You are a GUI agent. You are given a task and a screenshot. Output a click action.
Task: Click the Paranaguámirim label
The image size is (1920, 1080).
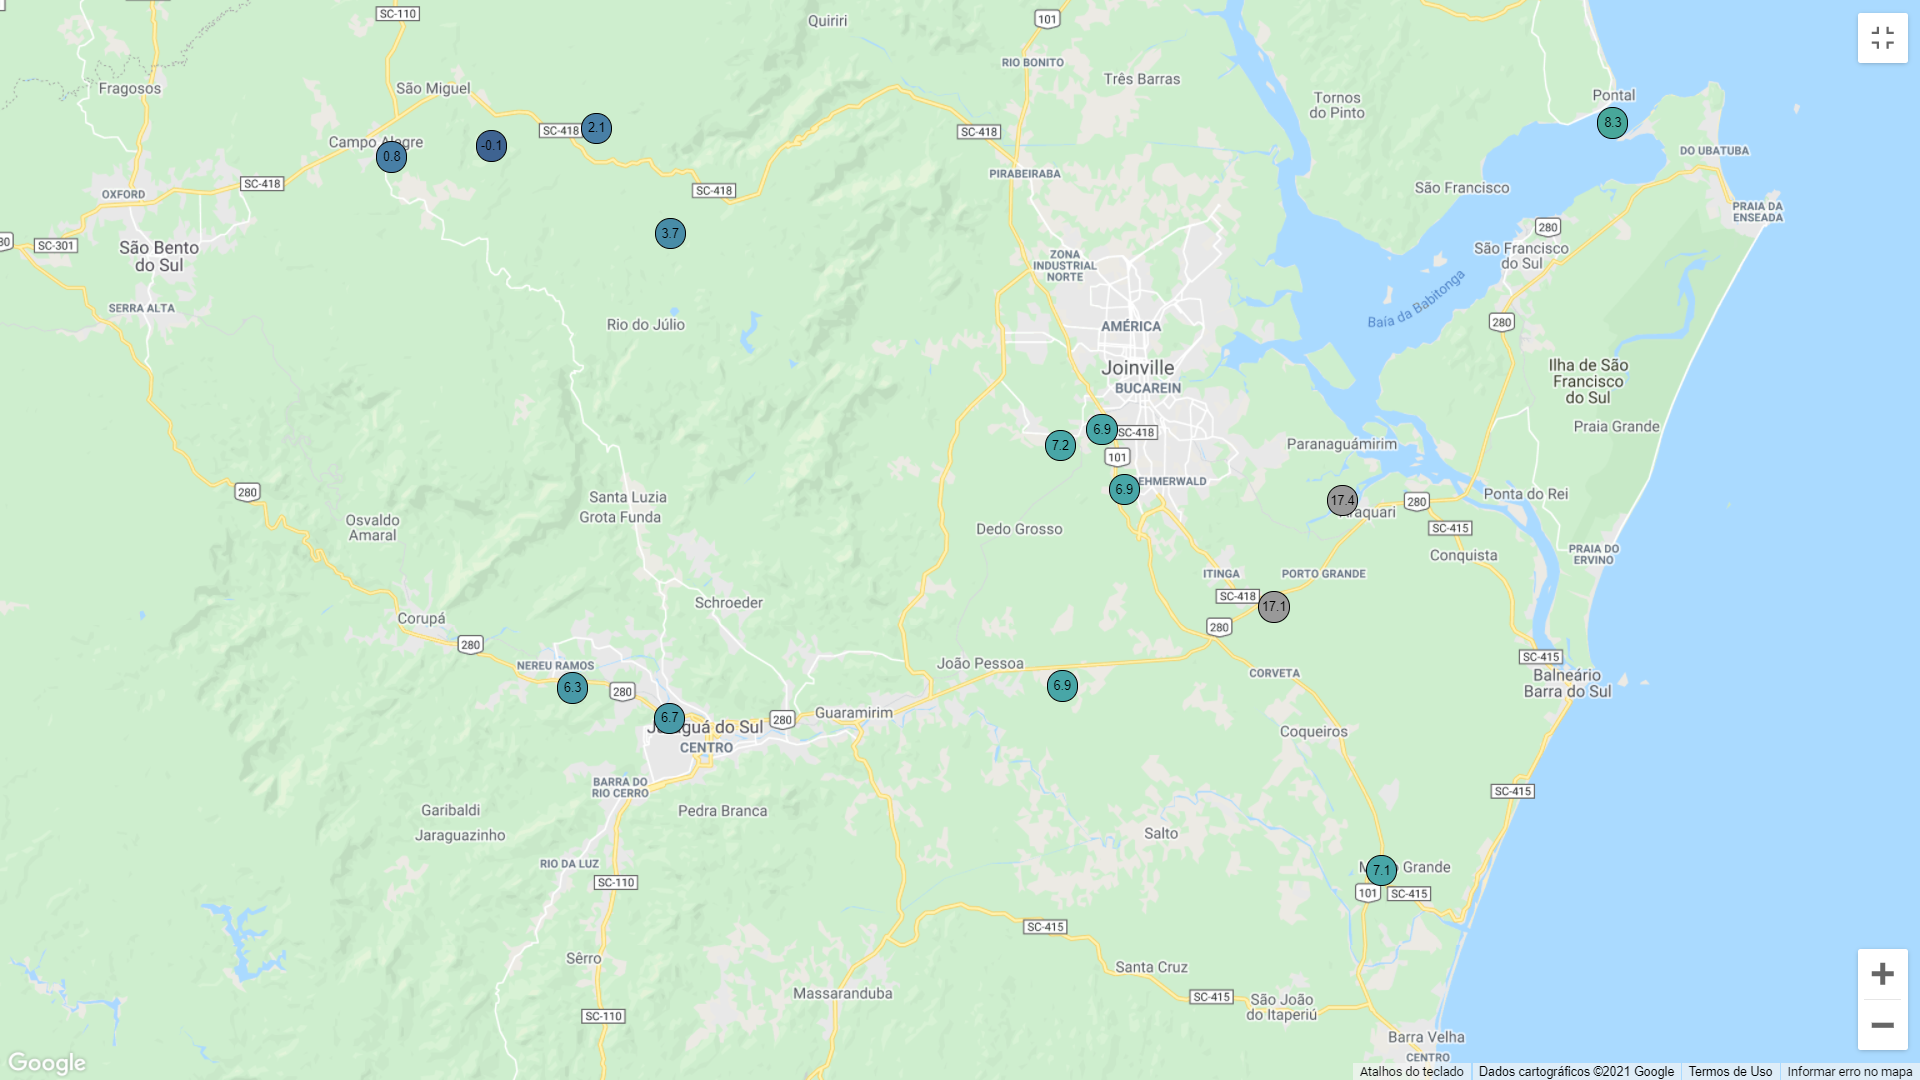coord(1342,444)
